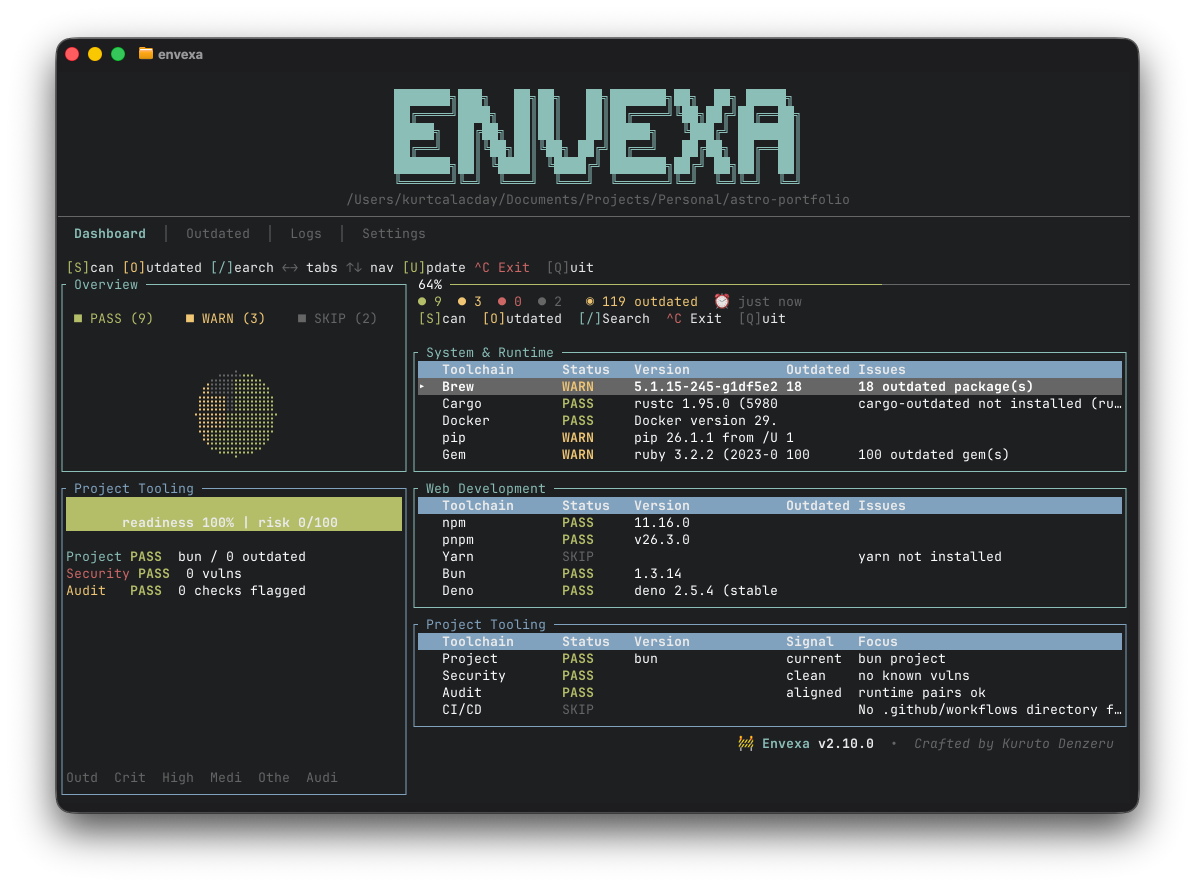Select the Bun row
Image resolution: width=1195 pixels, height=887 pixels.
pyautogui.click(x=770, y=574)
